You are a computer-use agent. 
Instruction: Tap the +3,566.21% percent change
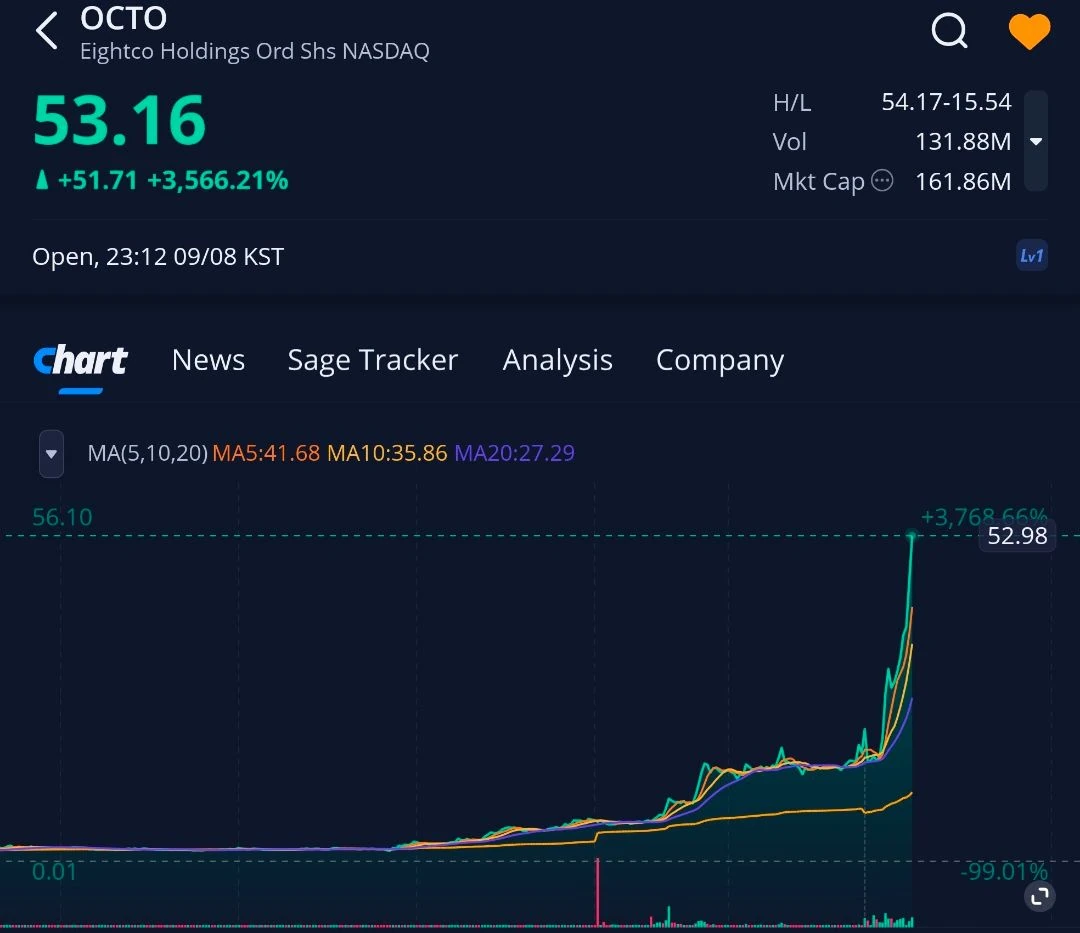pyautogui.click(x=218, y=180)
